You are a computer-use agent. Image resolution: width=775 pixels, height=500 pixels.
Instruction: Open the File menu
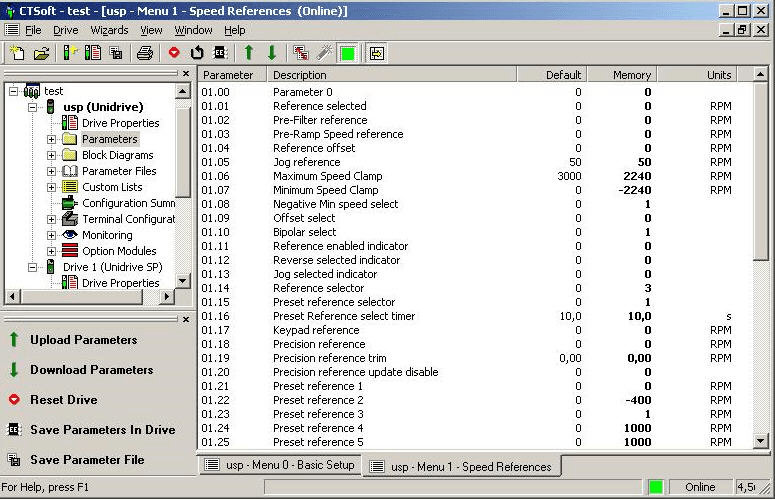(33, 30)
